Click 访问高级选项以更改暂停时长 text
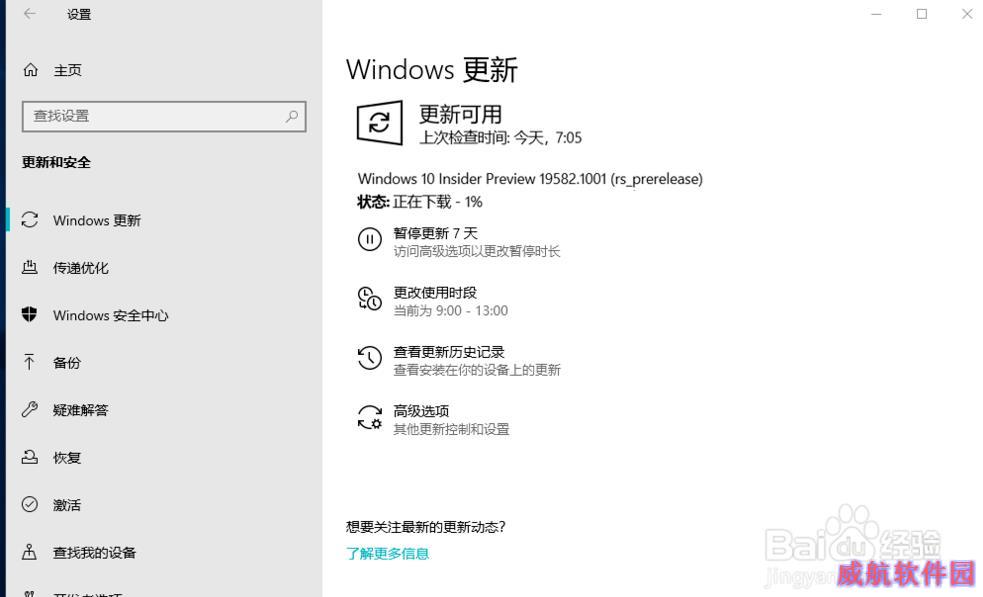The height and width of the screenshot is (597, 983). tap(476, 251)
